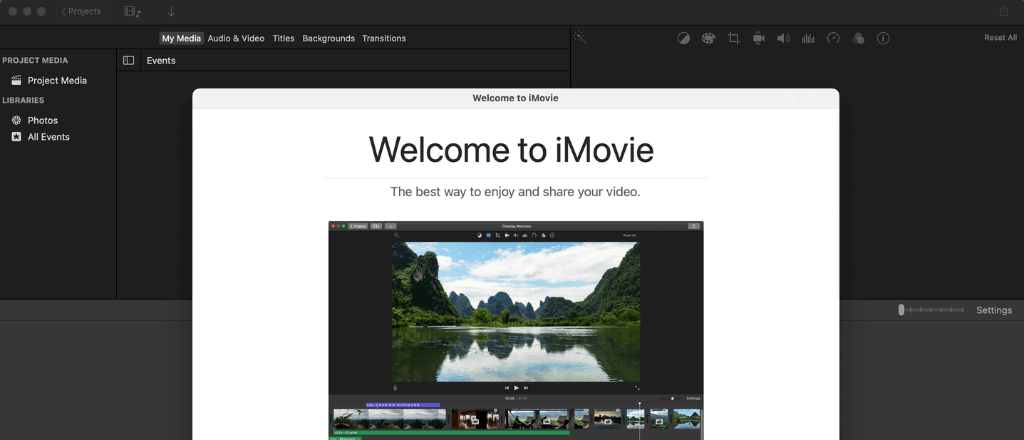Viewport: 1024px width, 440px height.
Task: Open the color correction palette tool
Action: pyautogui.click(x=709, y=39)
